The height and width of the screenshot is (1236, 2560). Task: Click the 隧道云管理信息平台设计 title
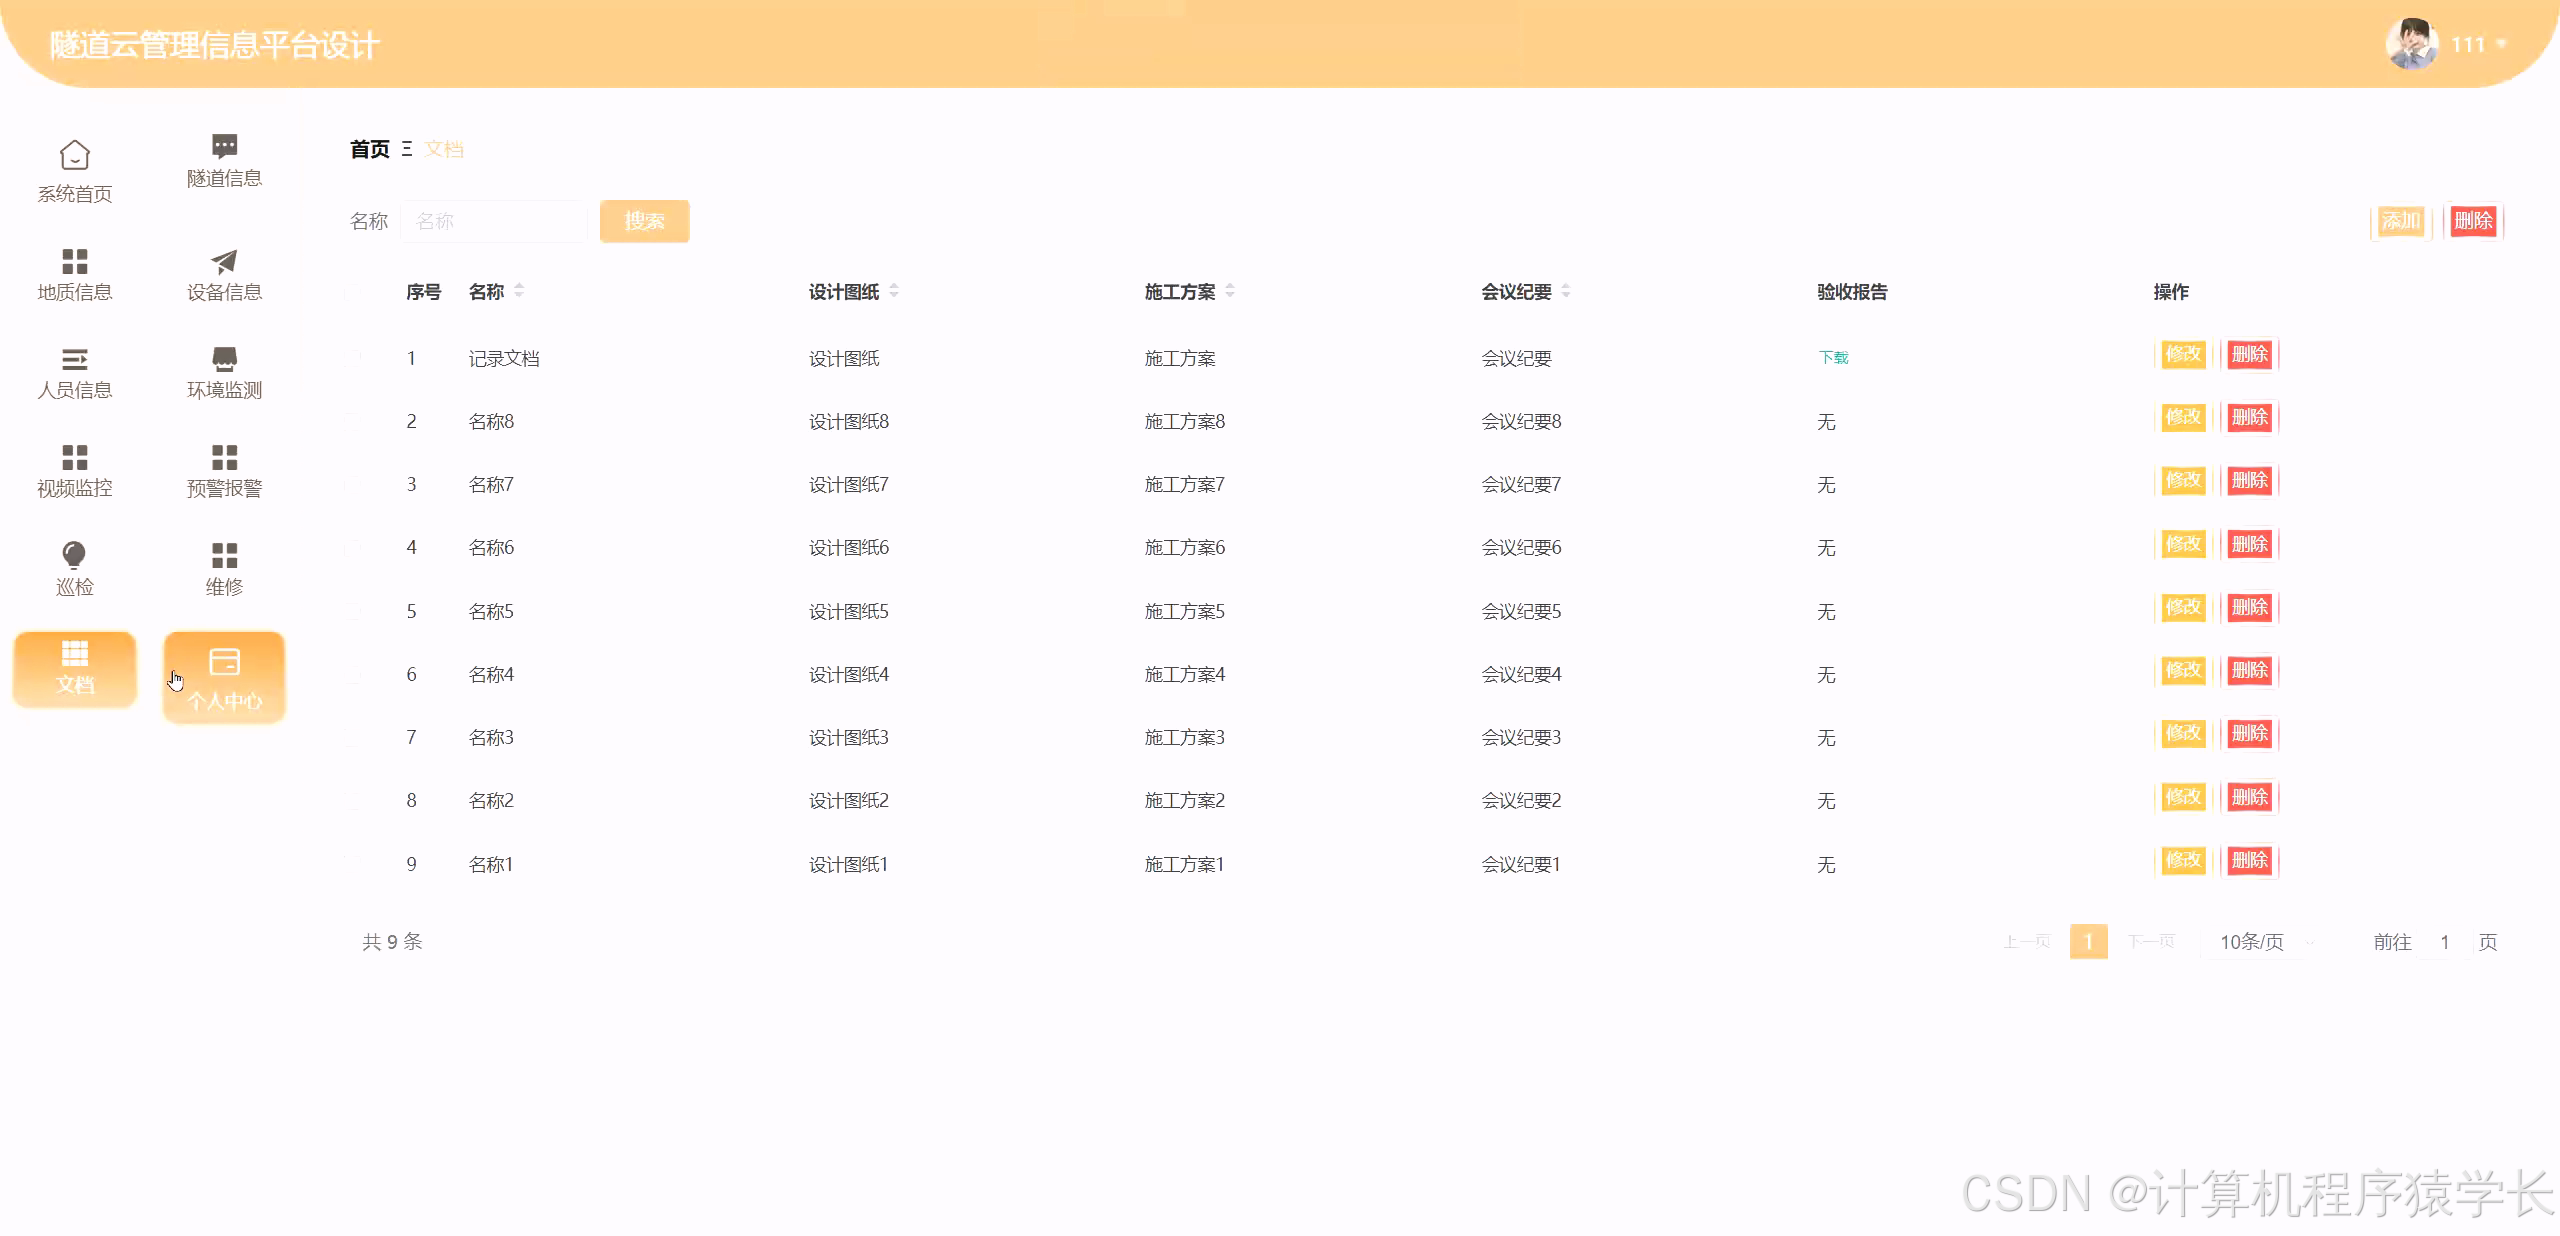(215, 45)
